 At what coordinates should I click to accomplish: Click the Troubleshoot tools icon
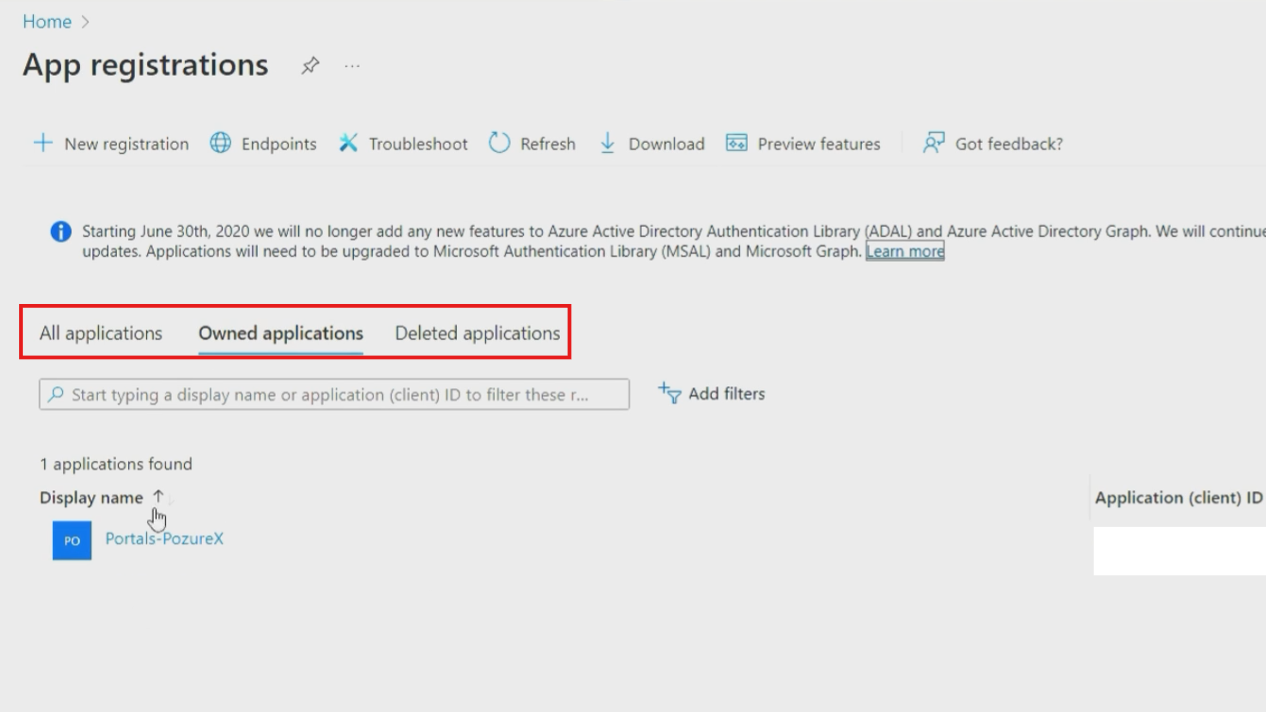(x=348, y=143)
